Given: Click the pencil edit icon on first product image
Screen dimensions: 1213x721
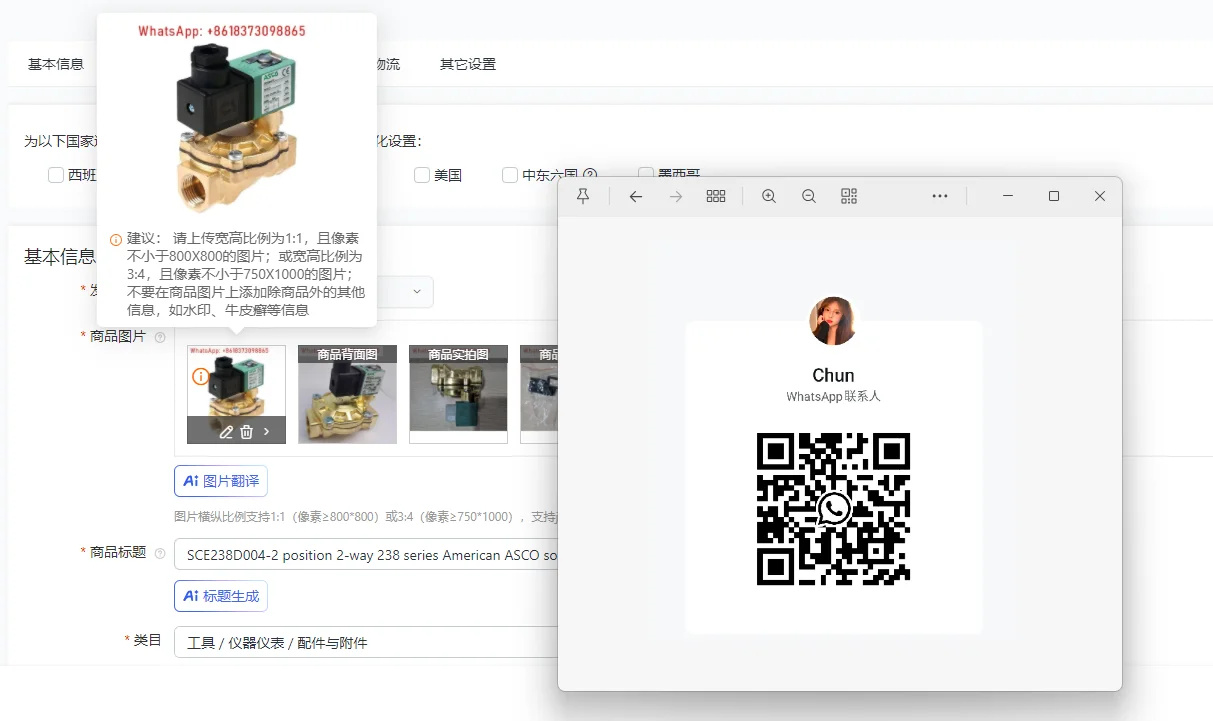Looking at the screenshot, I should [x=226, y=432].
